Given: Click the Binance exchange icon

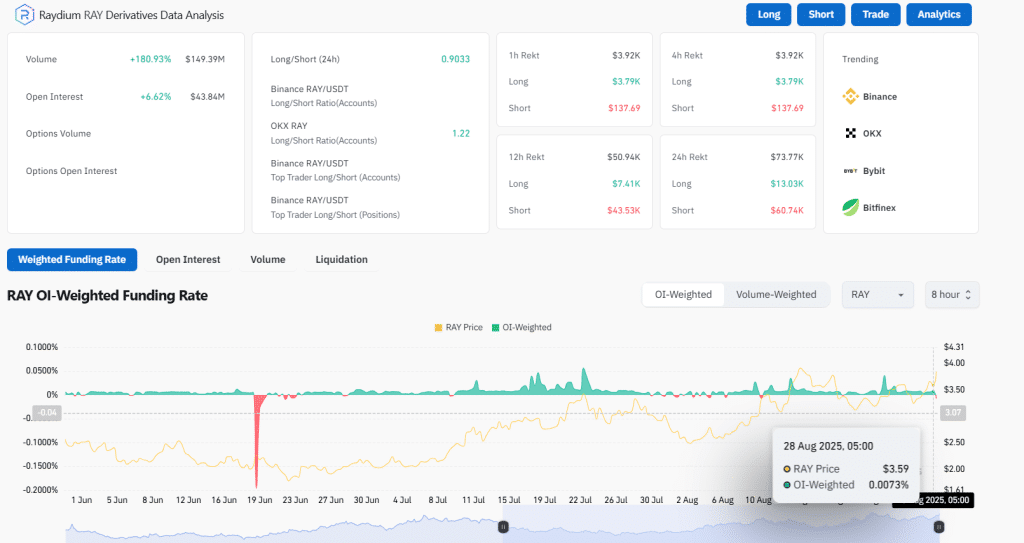Looking at the screenshot, I should click(x=851, y=97).
